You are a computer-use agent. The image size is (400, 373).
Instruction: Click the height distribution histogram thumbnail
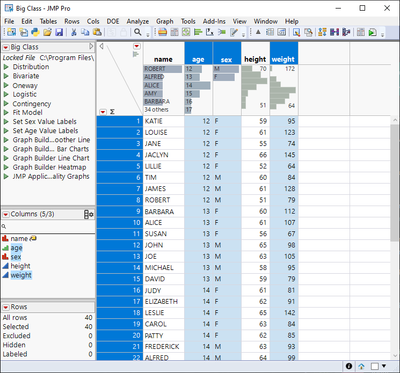pos(255,87)
